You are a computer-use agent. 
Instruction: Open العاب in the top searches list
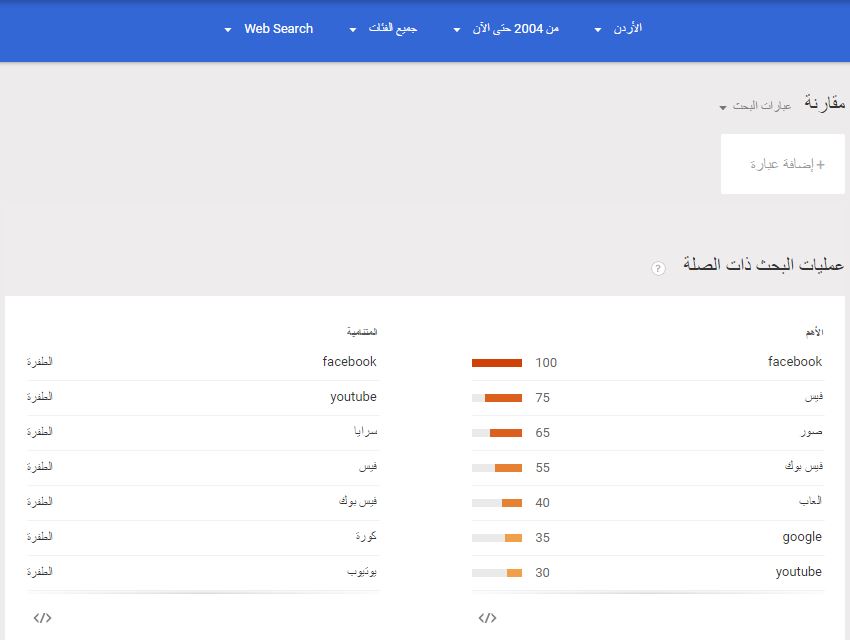pos(810,501)
